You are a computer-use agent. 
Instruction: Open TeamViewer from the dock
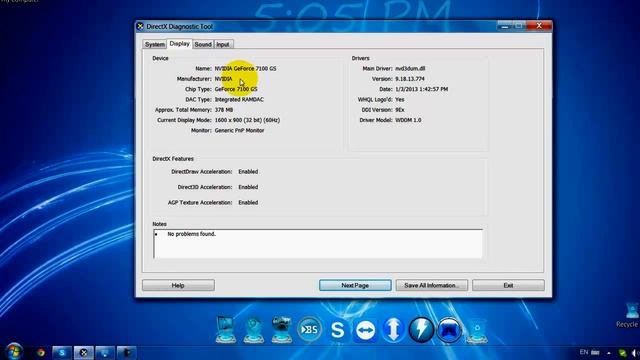(x=365, y=330)
